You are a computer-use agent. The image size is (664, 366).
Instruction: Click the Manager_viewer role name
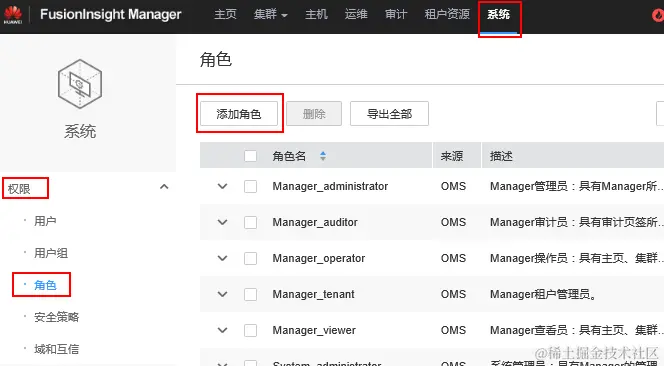tap(314, 330)
